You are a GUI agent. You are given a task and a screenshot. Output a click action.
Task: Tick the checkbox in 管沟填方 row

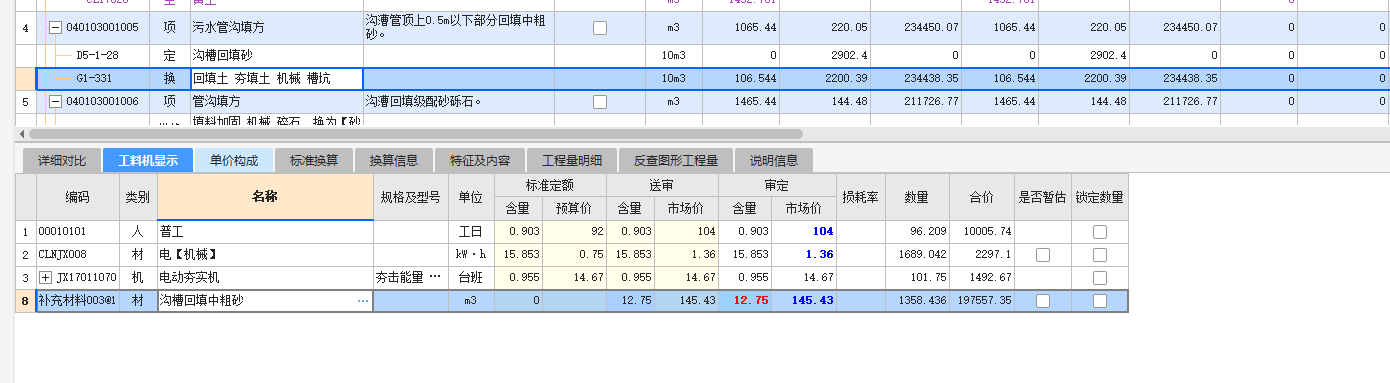click(x=599, y=102)
